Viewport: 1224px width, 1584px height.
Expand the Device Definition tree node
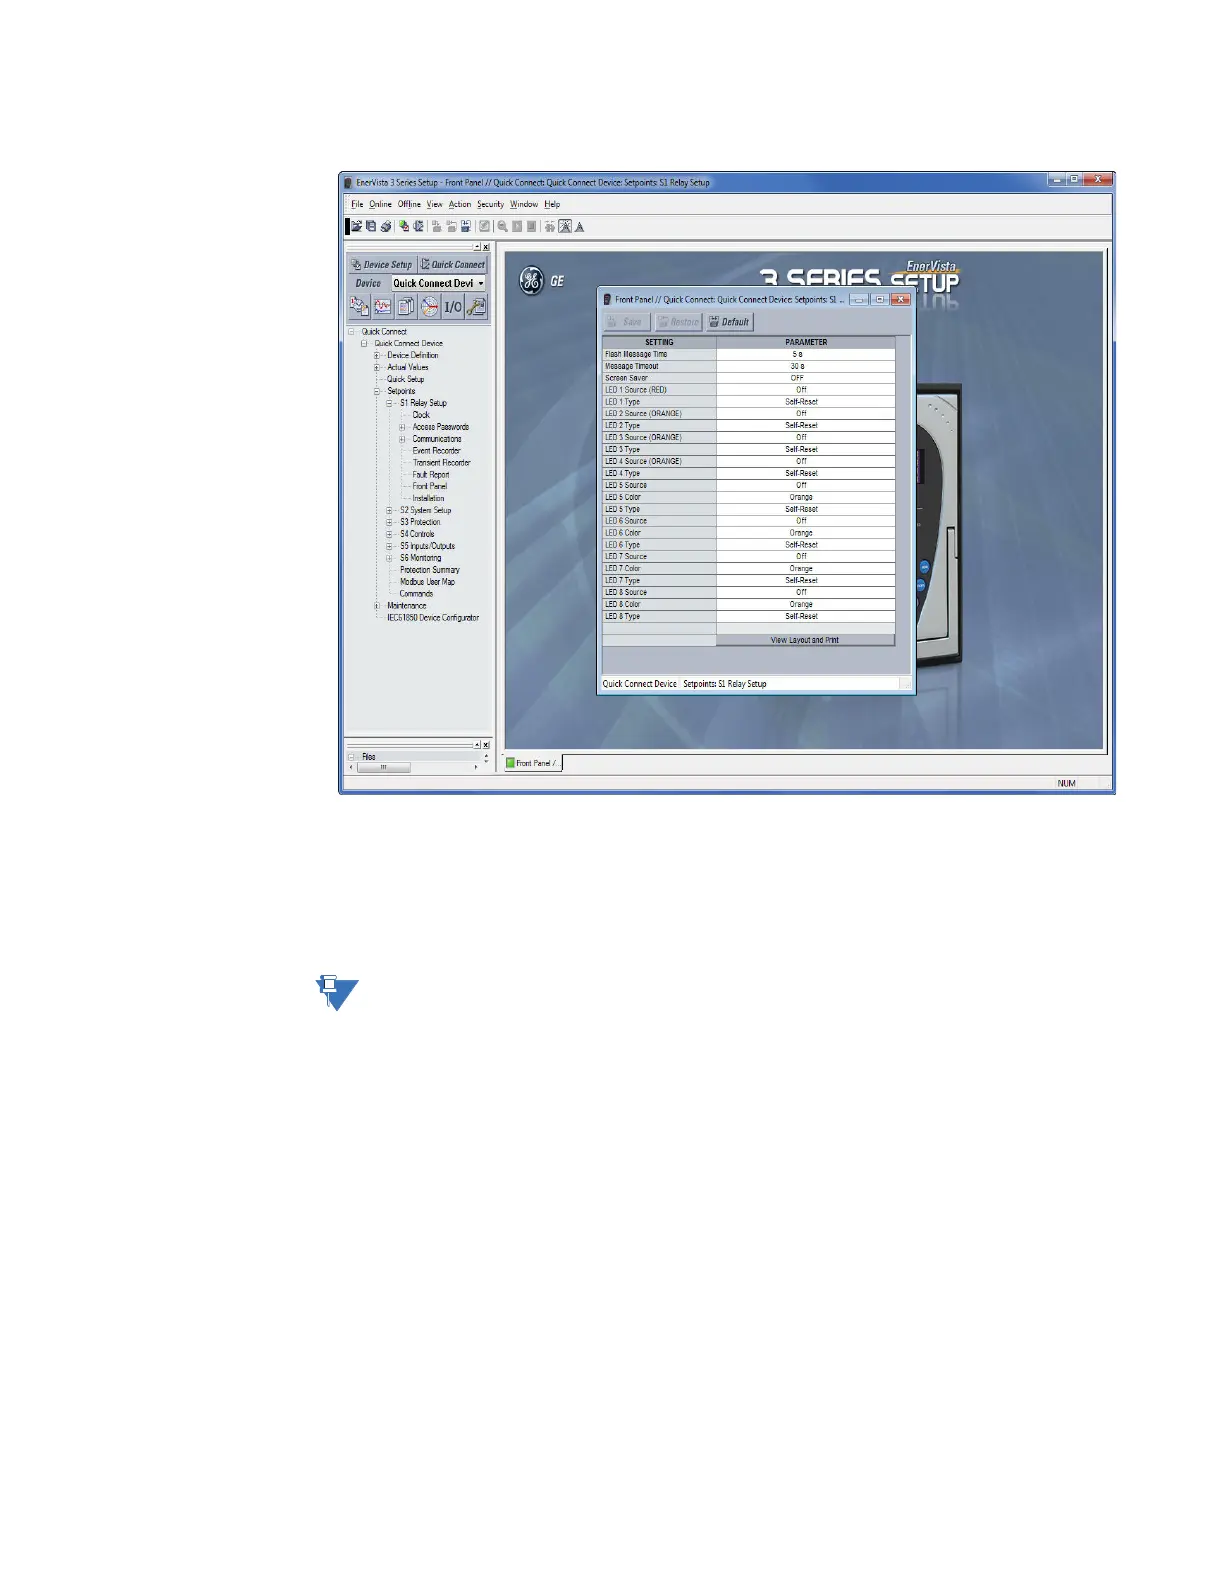(x=377, y=355)
